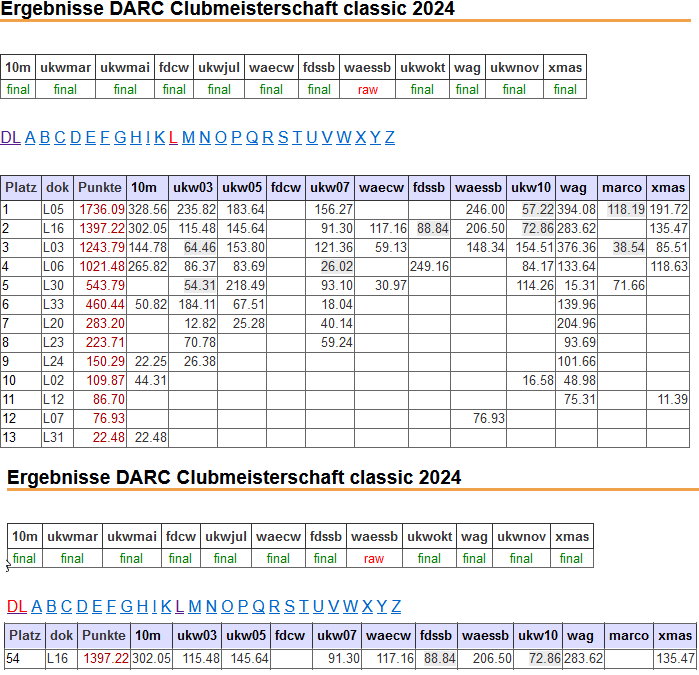The width and height of the screenshot is (699, 675).
Task: Open letter M in the first letter index
Action: click(189, 137)
